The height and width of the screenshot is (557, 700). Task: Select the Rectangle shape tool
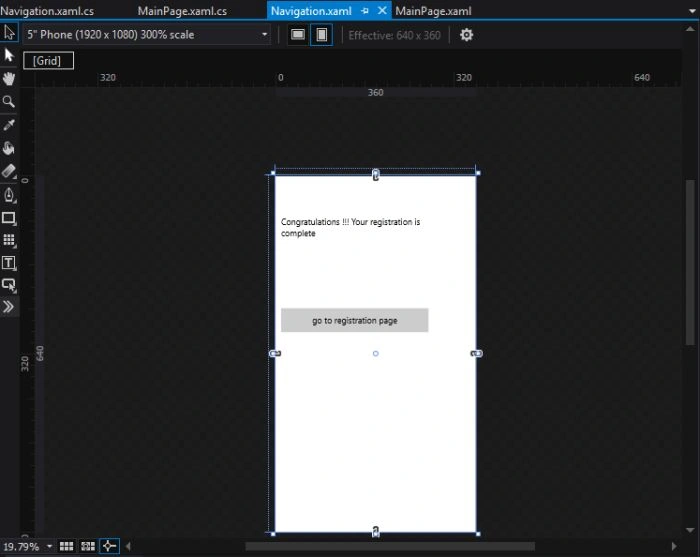(x=9, y=218)
